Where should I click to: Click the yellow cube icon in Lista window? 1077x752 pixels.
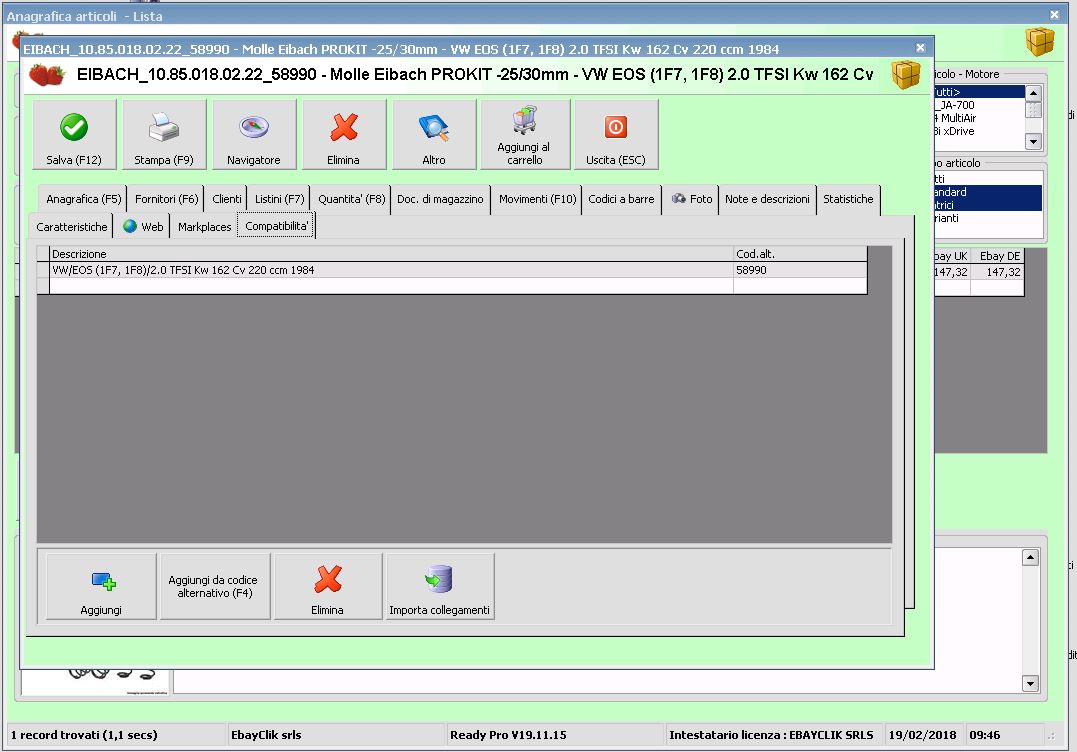tap(1040, 42)
